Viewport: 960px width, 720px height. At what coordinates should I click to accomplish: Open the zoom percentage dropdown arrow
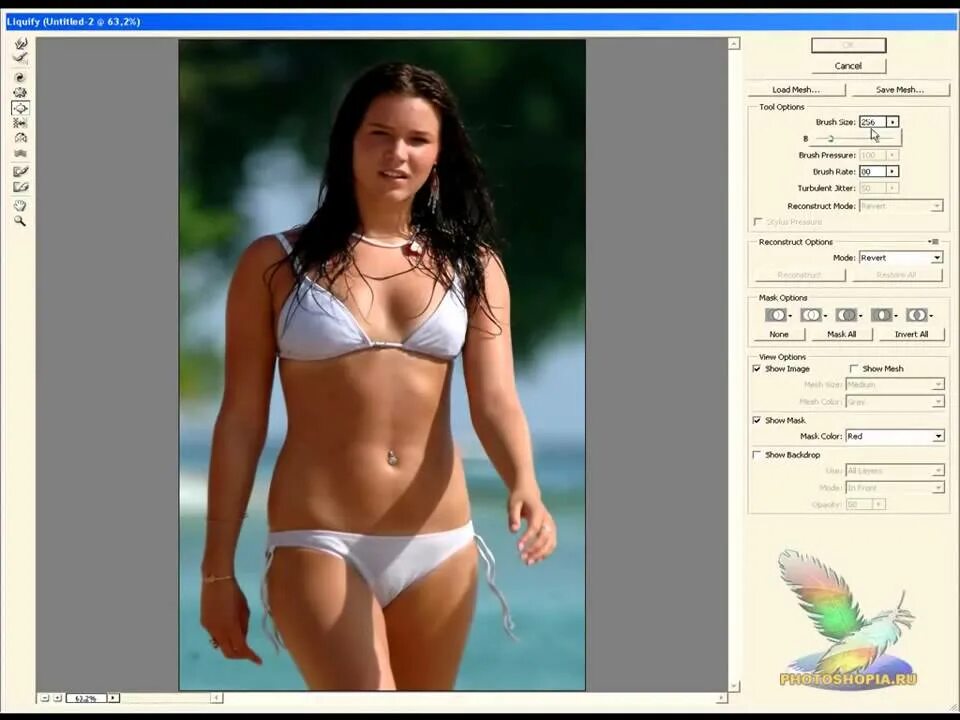(x=113, y=698)
